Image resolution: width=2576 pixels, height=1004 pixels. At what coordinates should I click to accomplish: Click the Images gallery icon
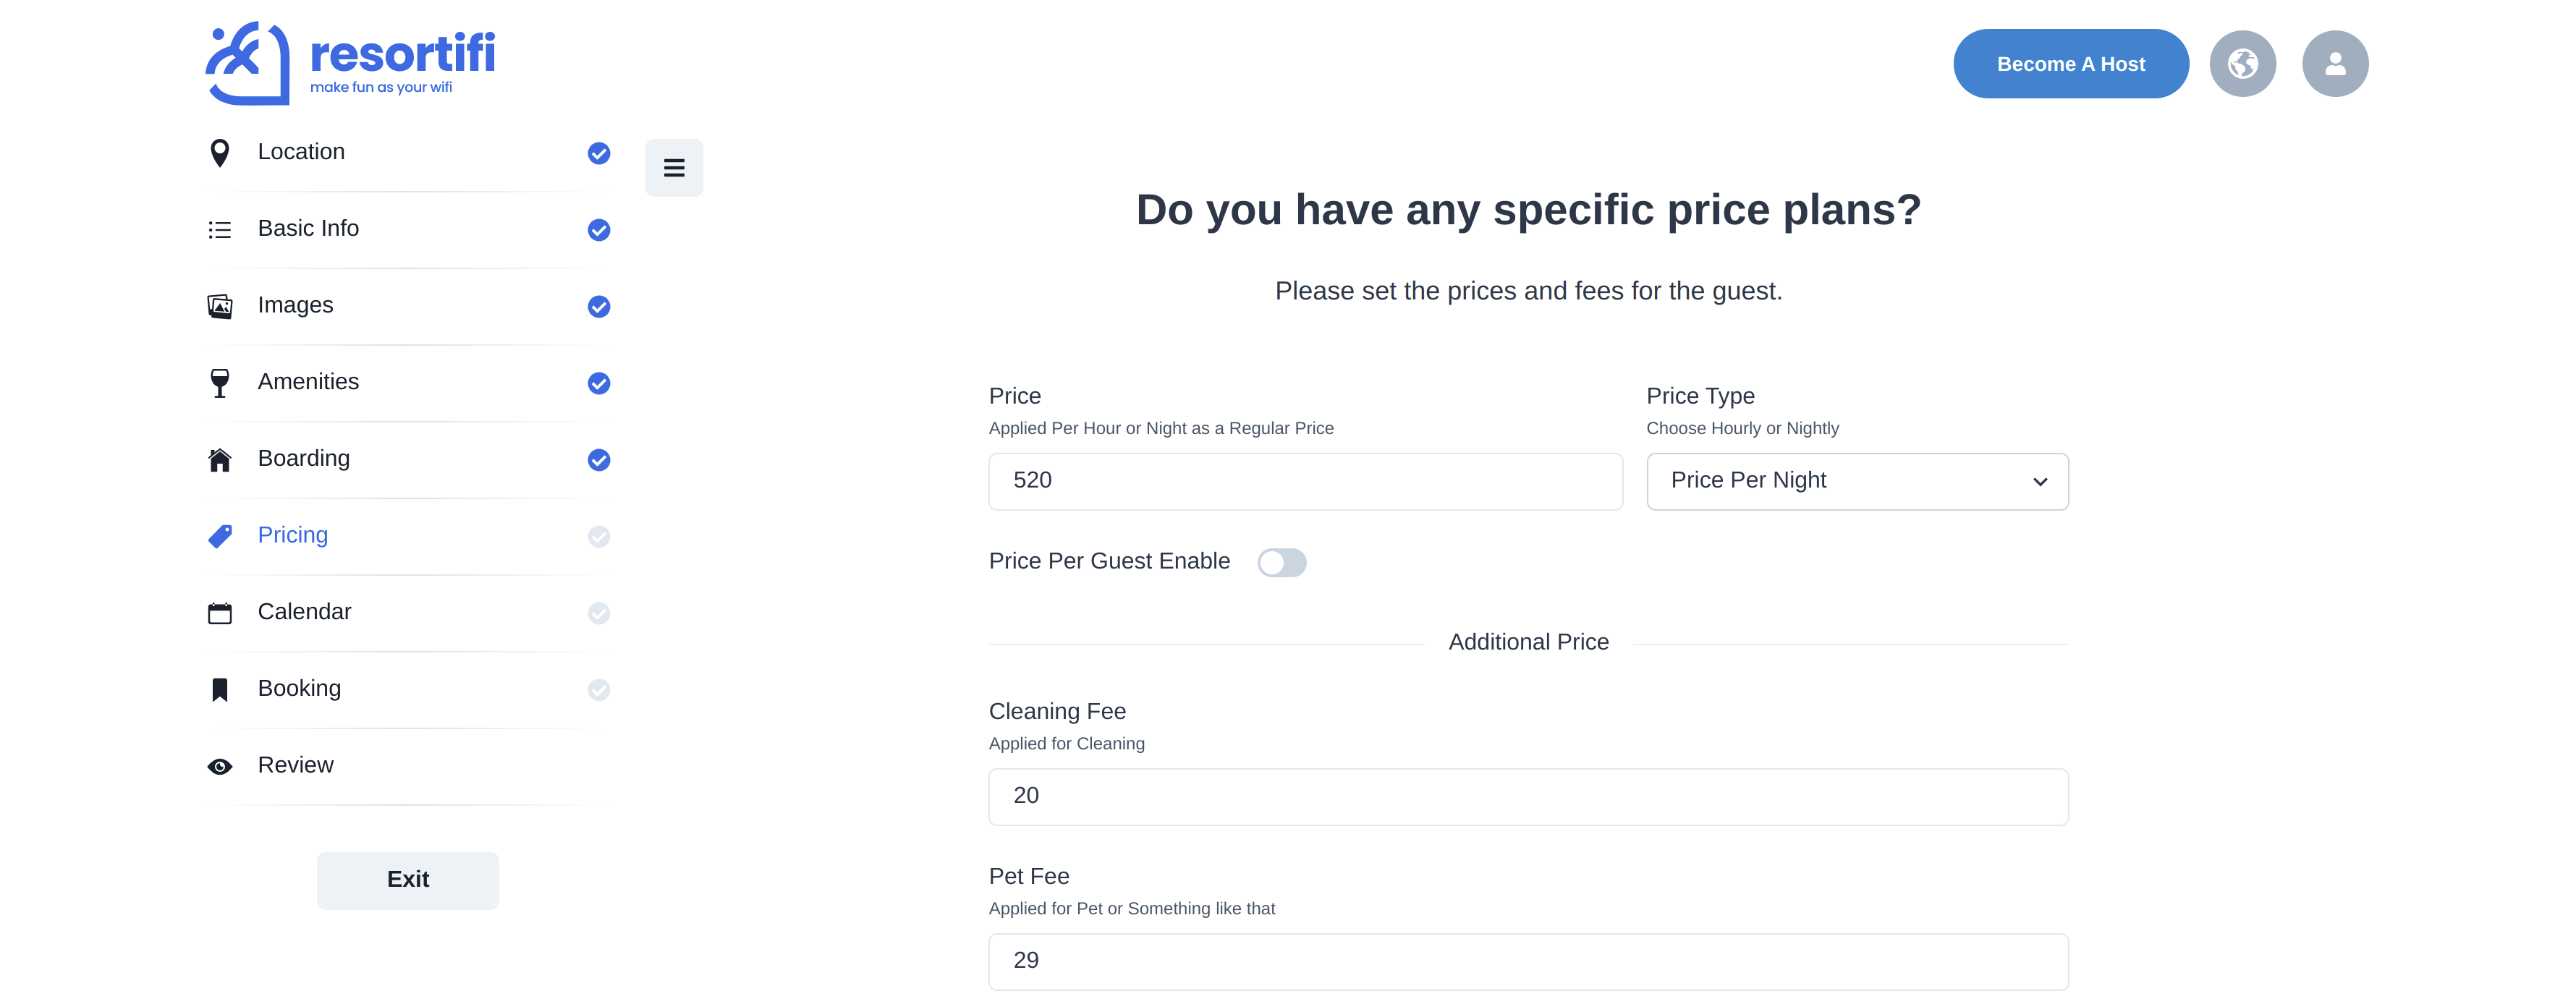coord(220,306)
